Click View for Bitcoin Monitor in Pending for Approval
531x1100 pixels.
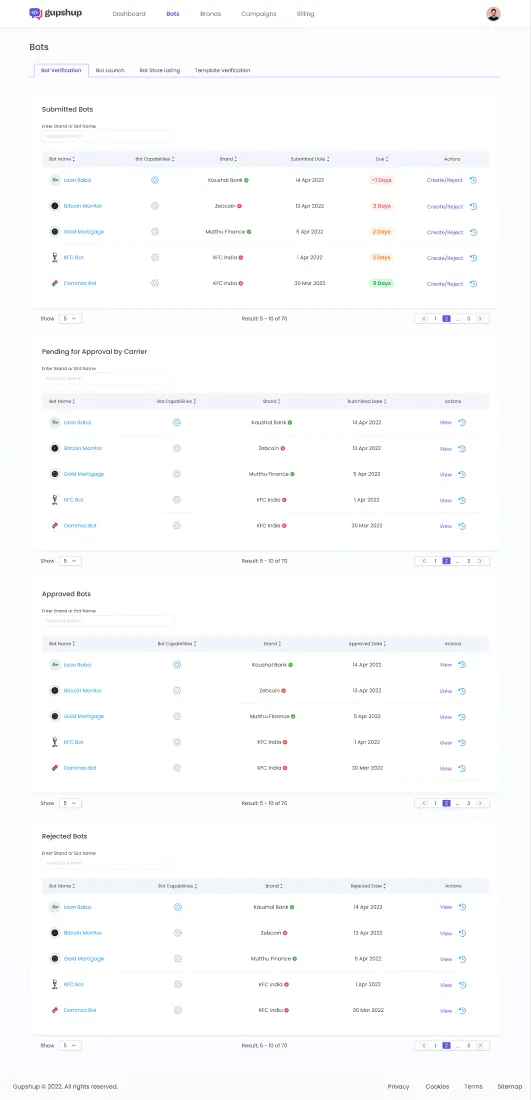coord(445,449)
